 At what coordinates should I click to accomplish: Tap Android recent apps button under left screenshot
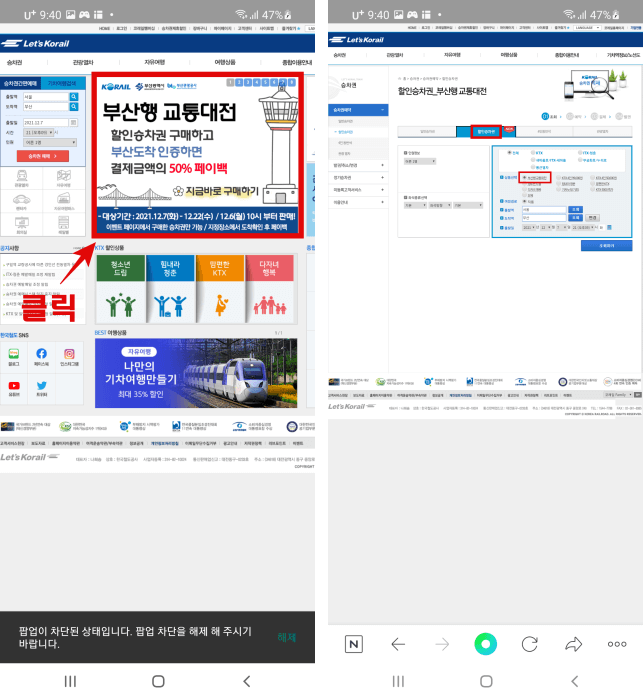[70, 681]
